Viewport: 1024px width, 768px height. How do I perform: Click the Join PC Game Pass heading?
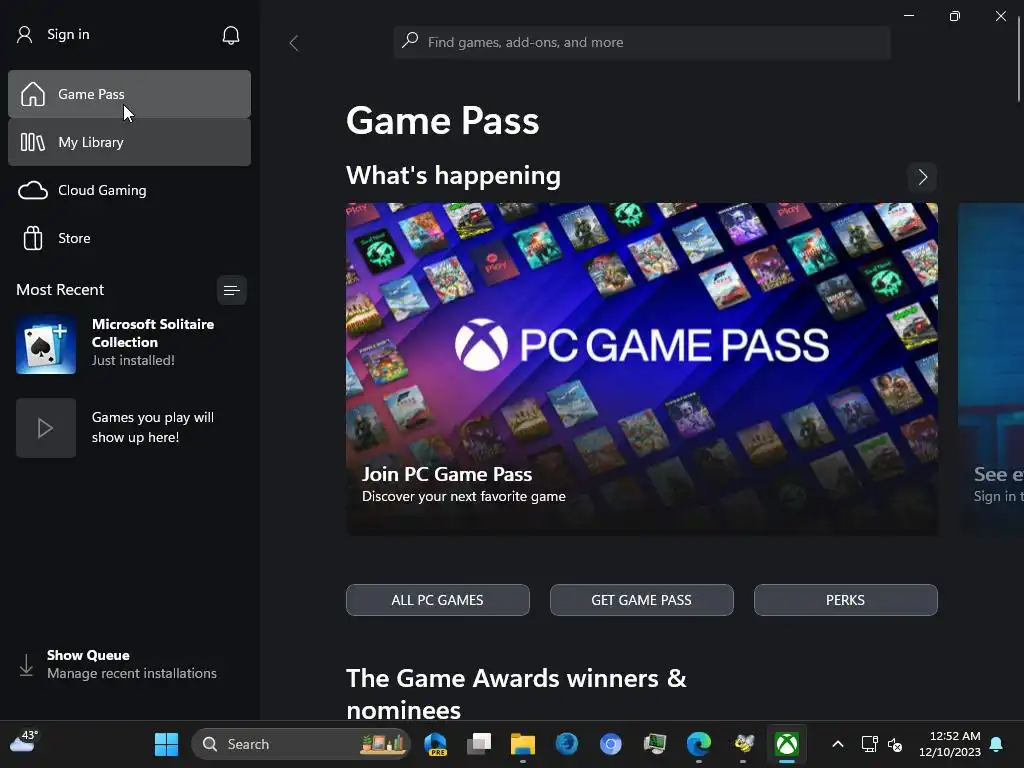click(447, 474)
